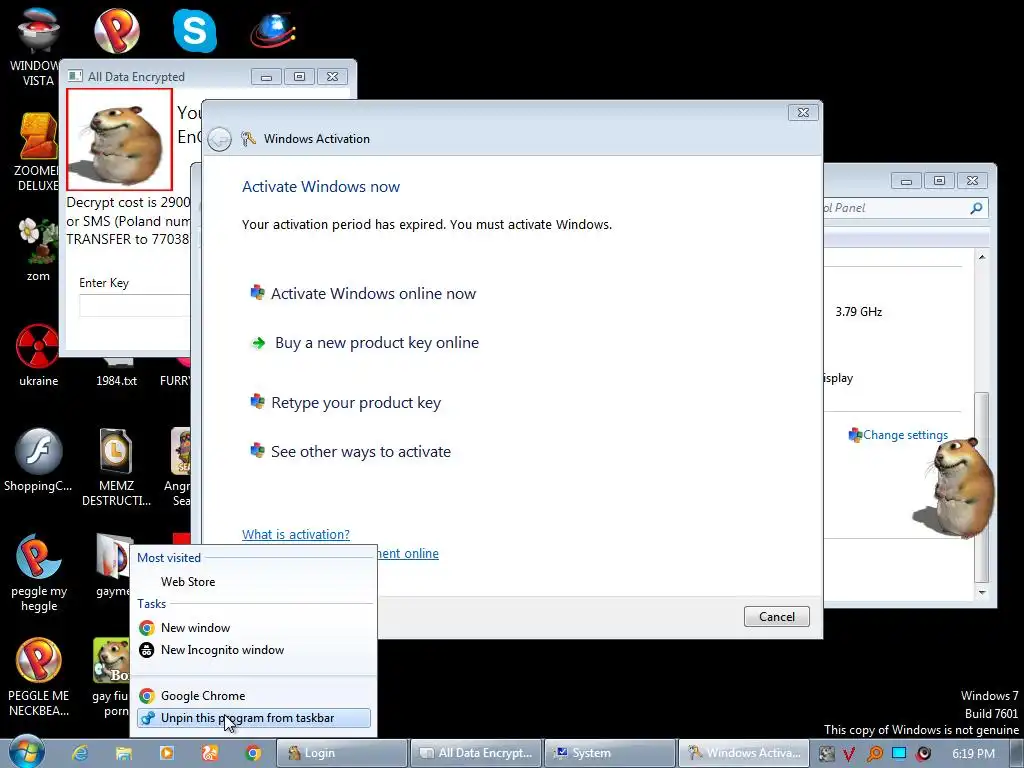This screenshot has height=768, width=1024.
Task: Click the 6:19 PM taskbar clock
Action: pyautogui.click(x=973, y=754)
